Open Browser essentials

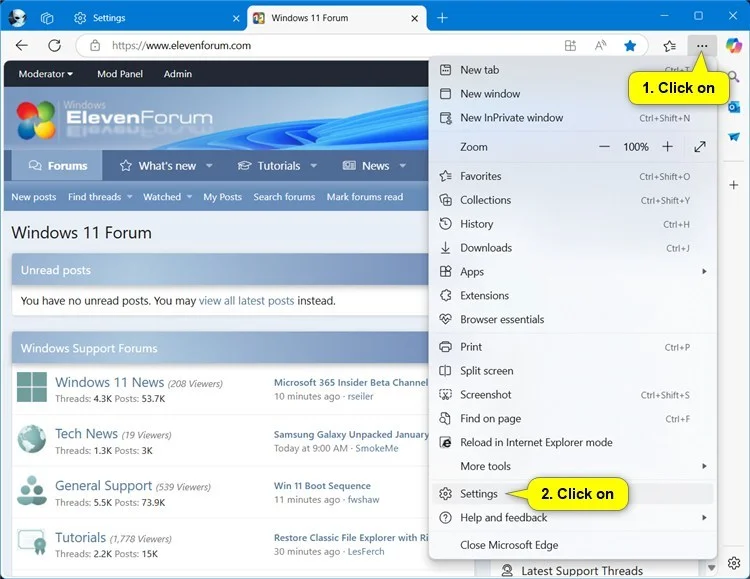click(x=573, y=320)
